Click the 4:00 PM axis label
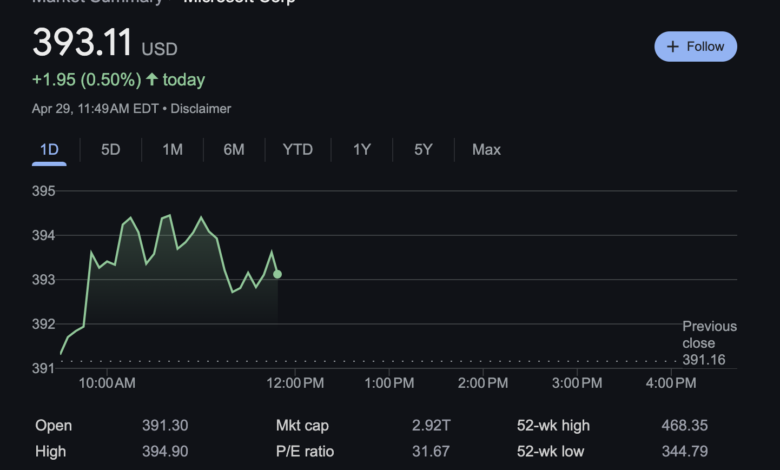 [x=671, y=383]
